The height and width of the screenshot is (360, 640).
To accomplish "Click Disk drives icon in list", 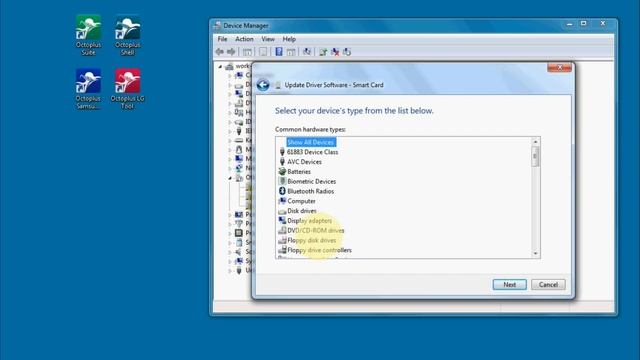I will pos(282,211).
